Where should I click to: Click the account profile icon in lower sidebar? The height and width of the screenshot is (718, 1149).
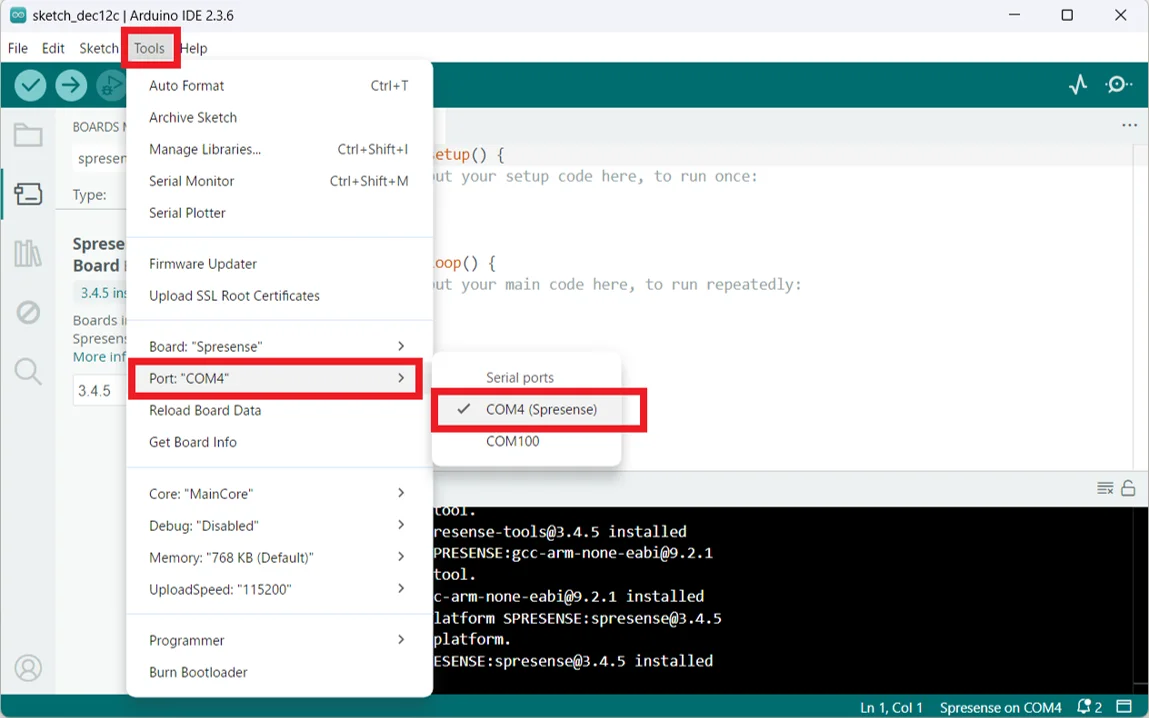tap(27, 668)
